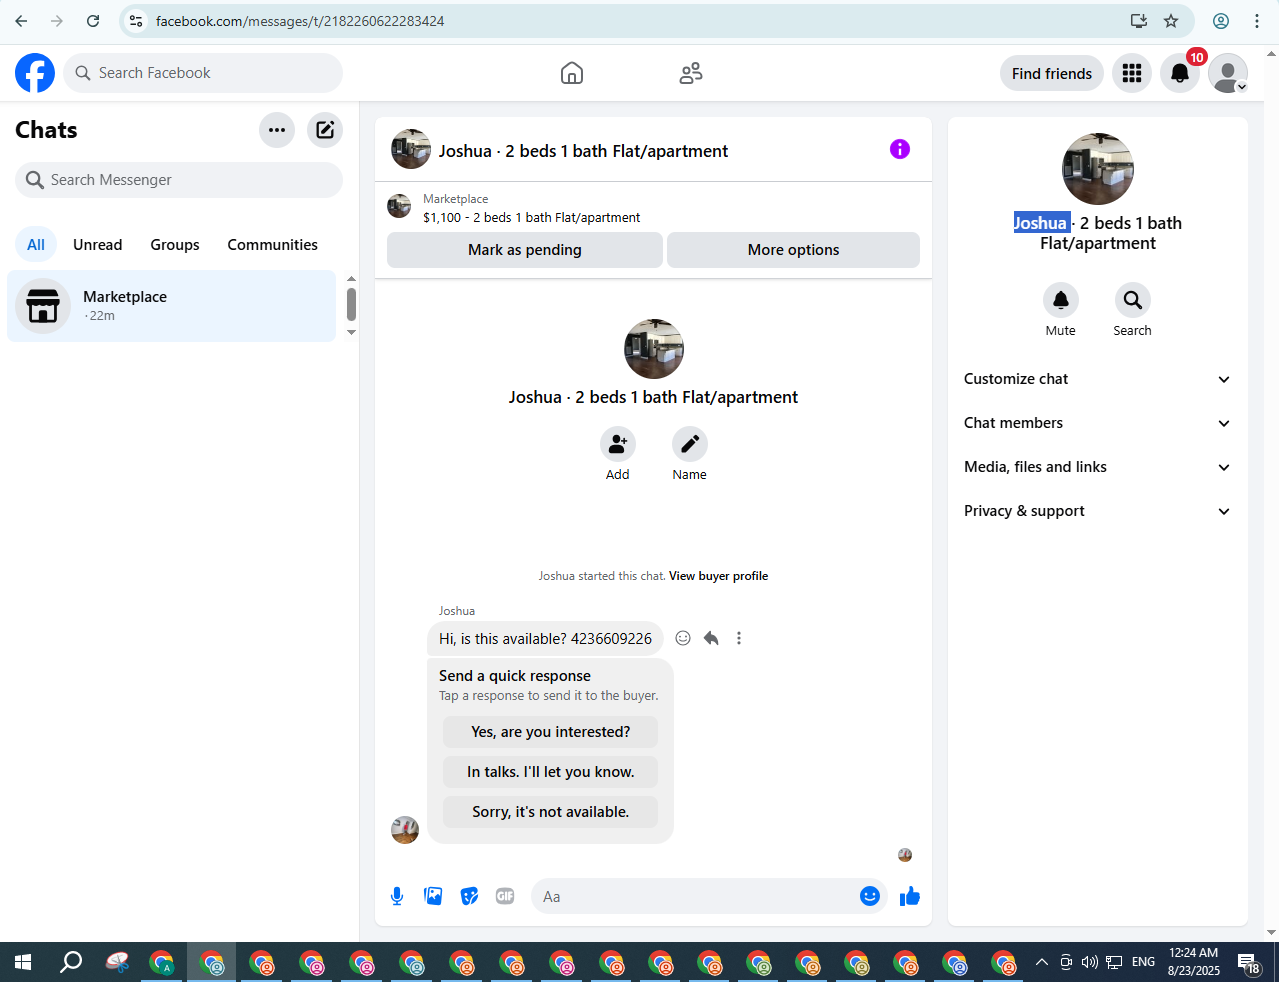Screen dimensions: 1279x982
Task: Reply to Joshua's message arrow icon
Action: pos(711,638)
